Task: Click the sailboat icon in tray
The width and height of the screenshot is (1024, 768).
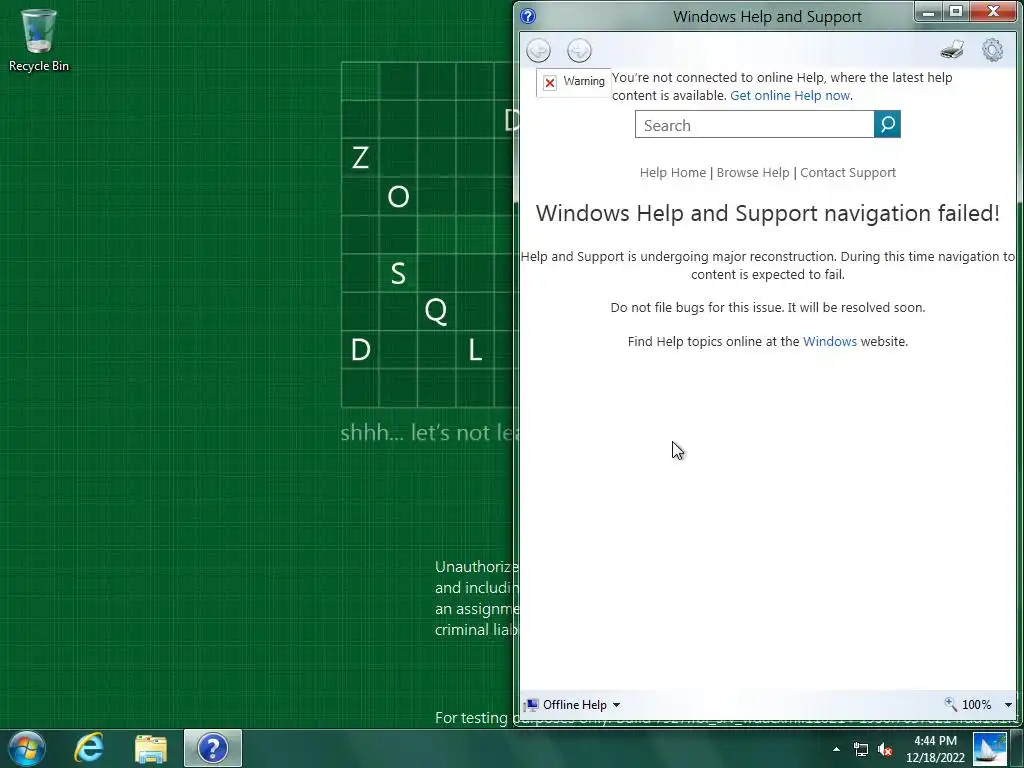Action: (989, 748)
